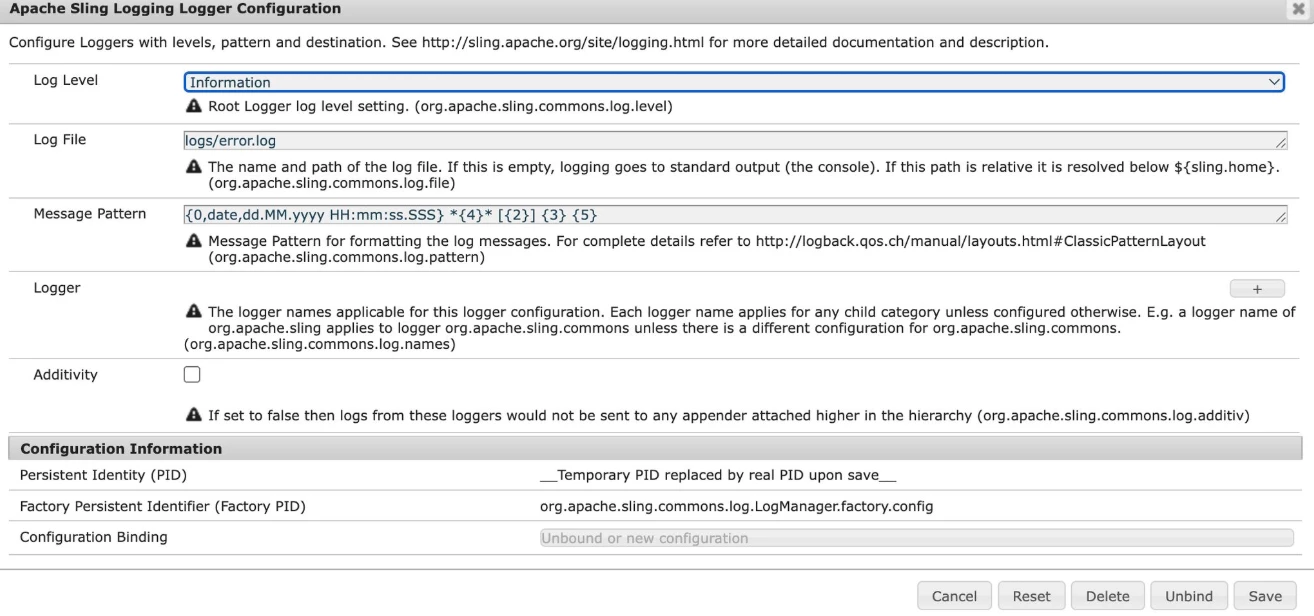This screenshot has height=616, width=1314.
Task: Click the Configuration Binding label
Action: tap(94, 537)
